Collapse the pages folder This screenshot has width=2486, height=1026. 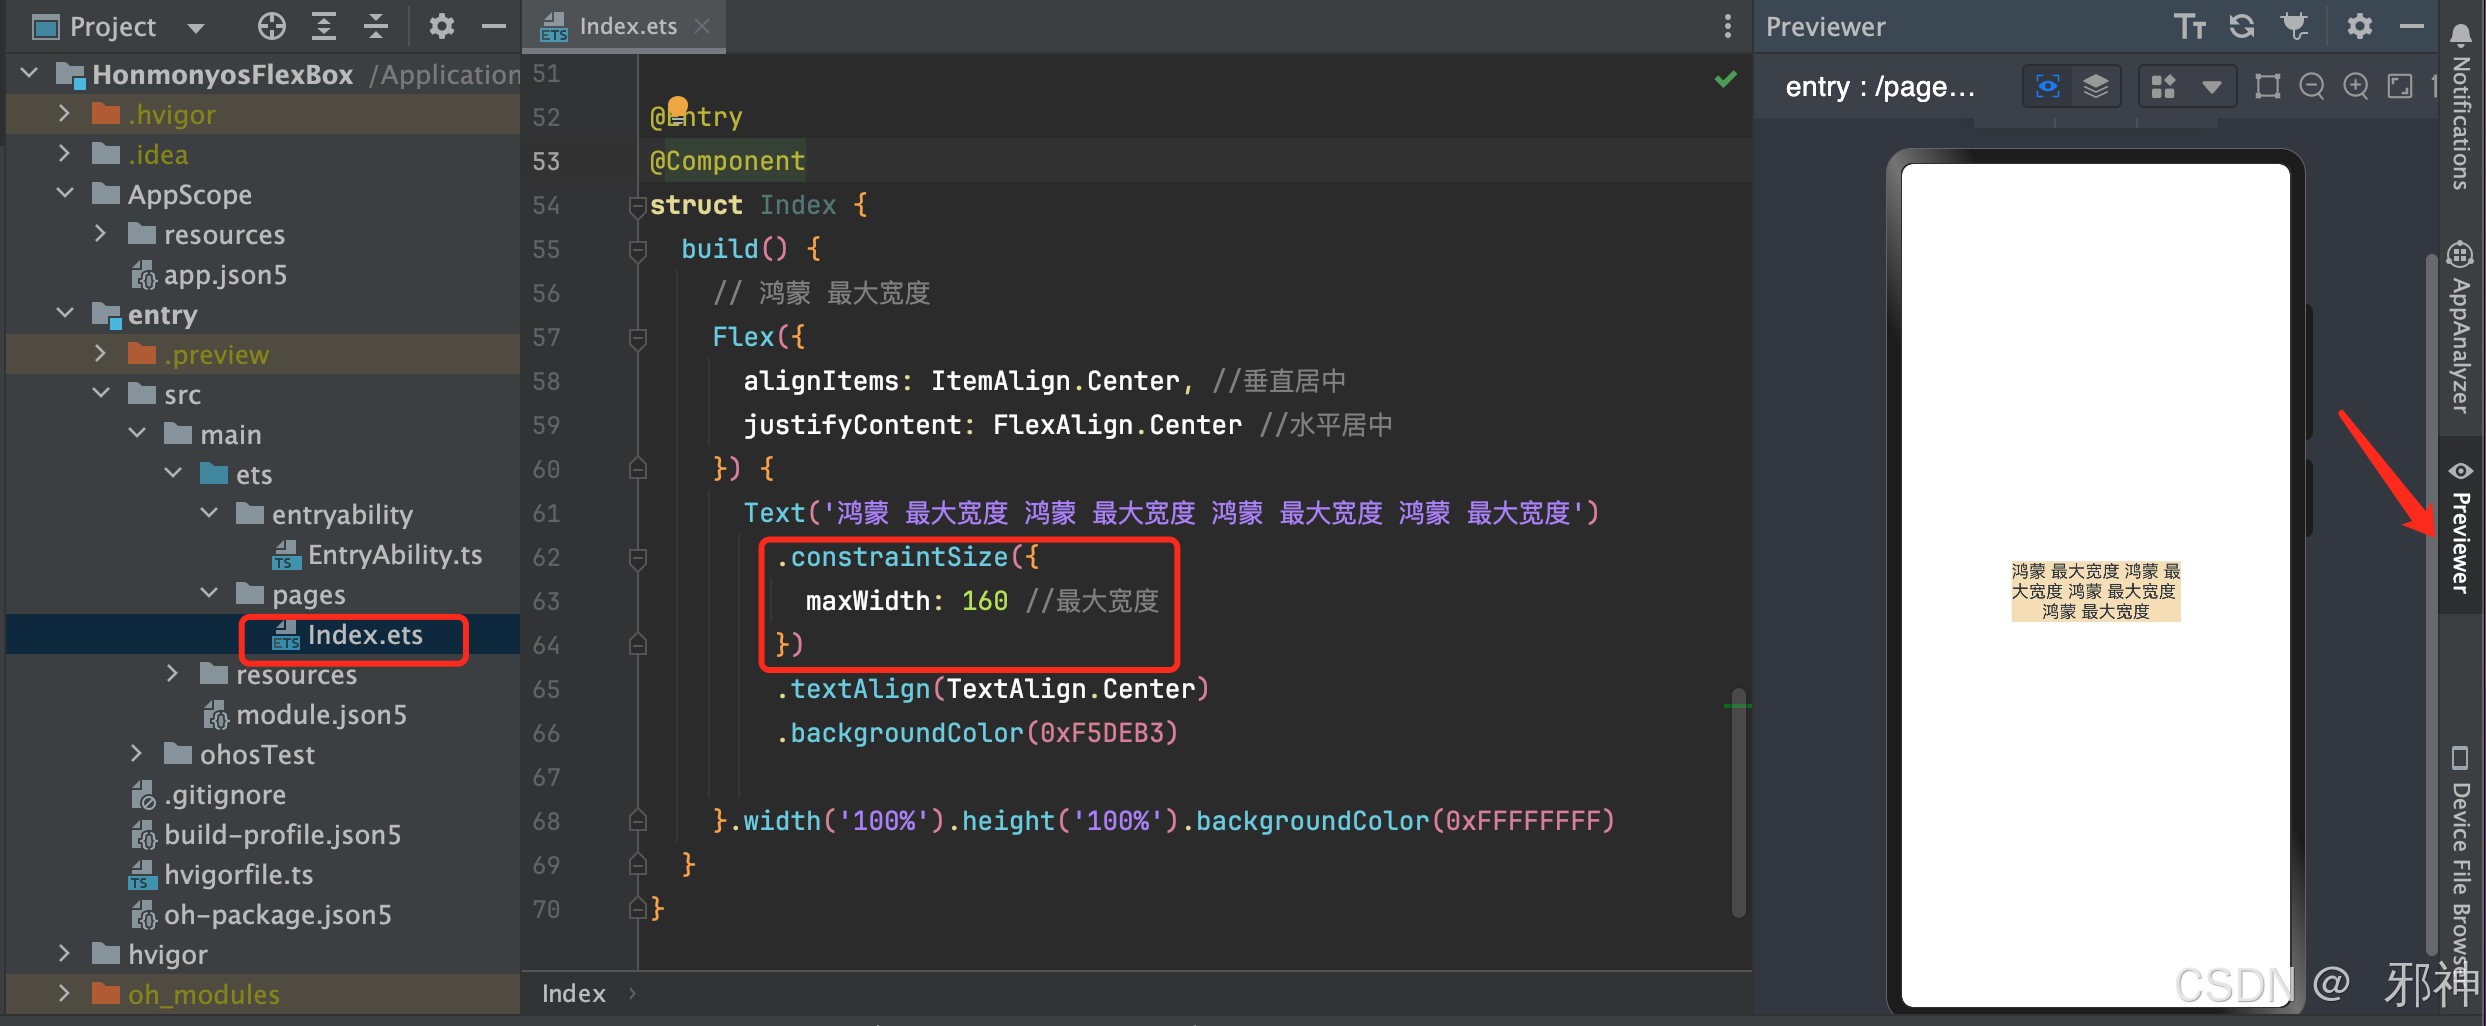pyautogui.click(x=209, y=594)
